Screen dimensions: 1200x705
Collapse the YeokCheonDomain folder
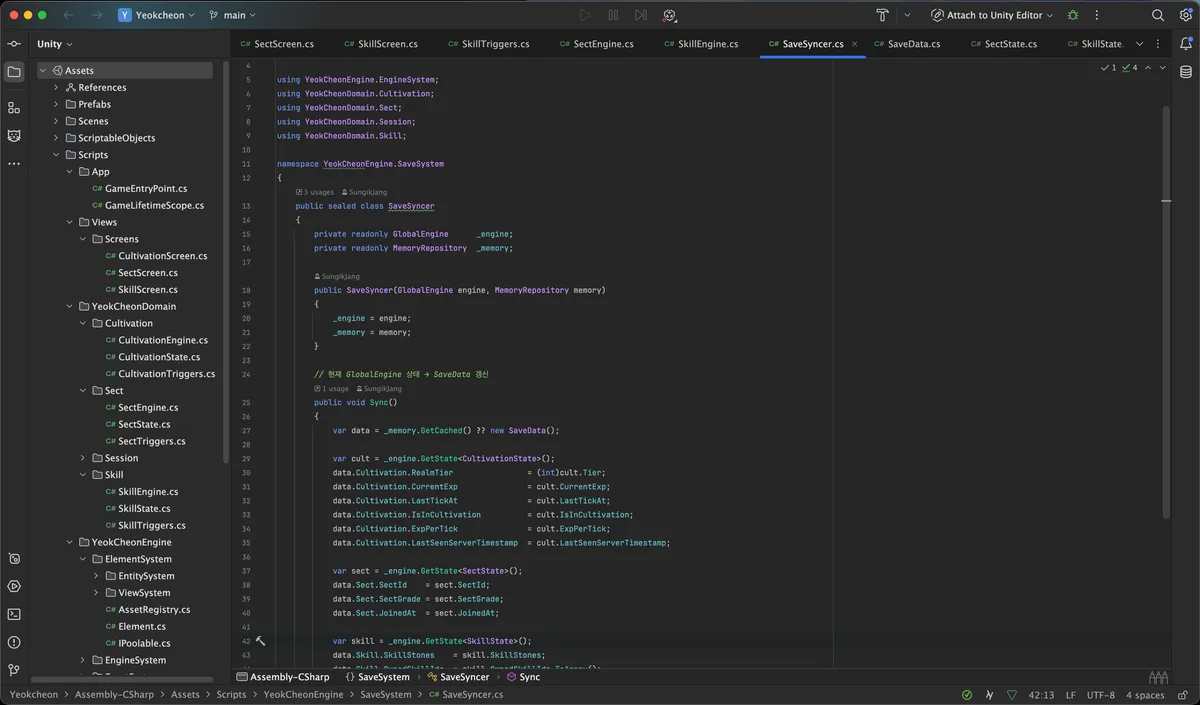click(70, 306)
